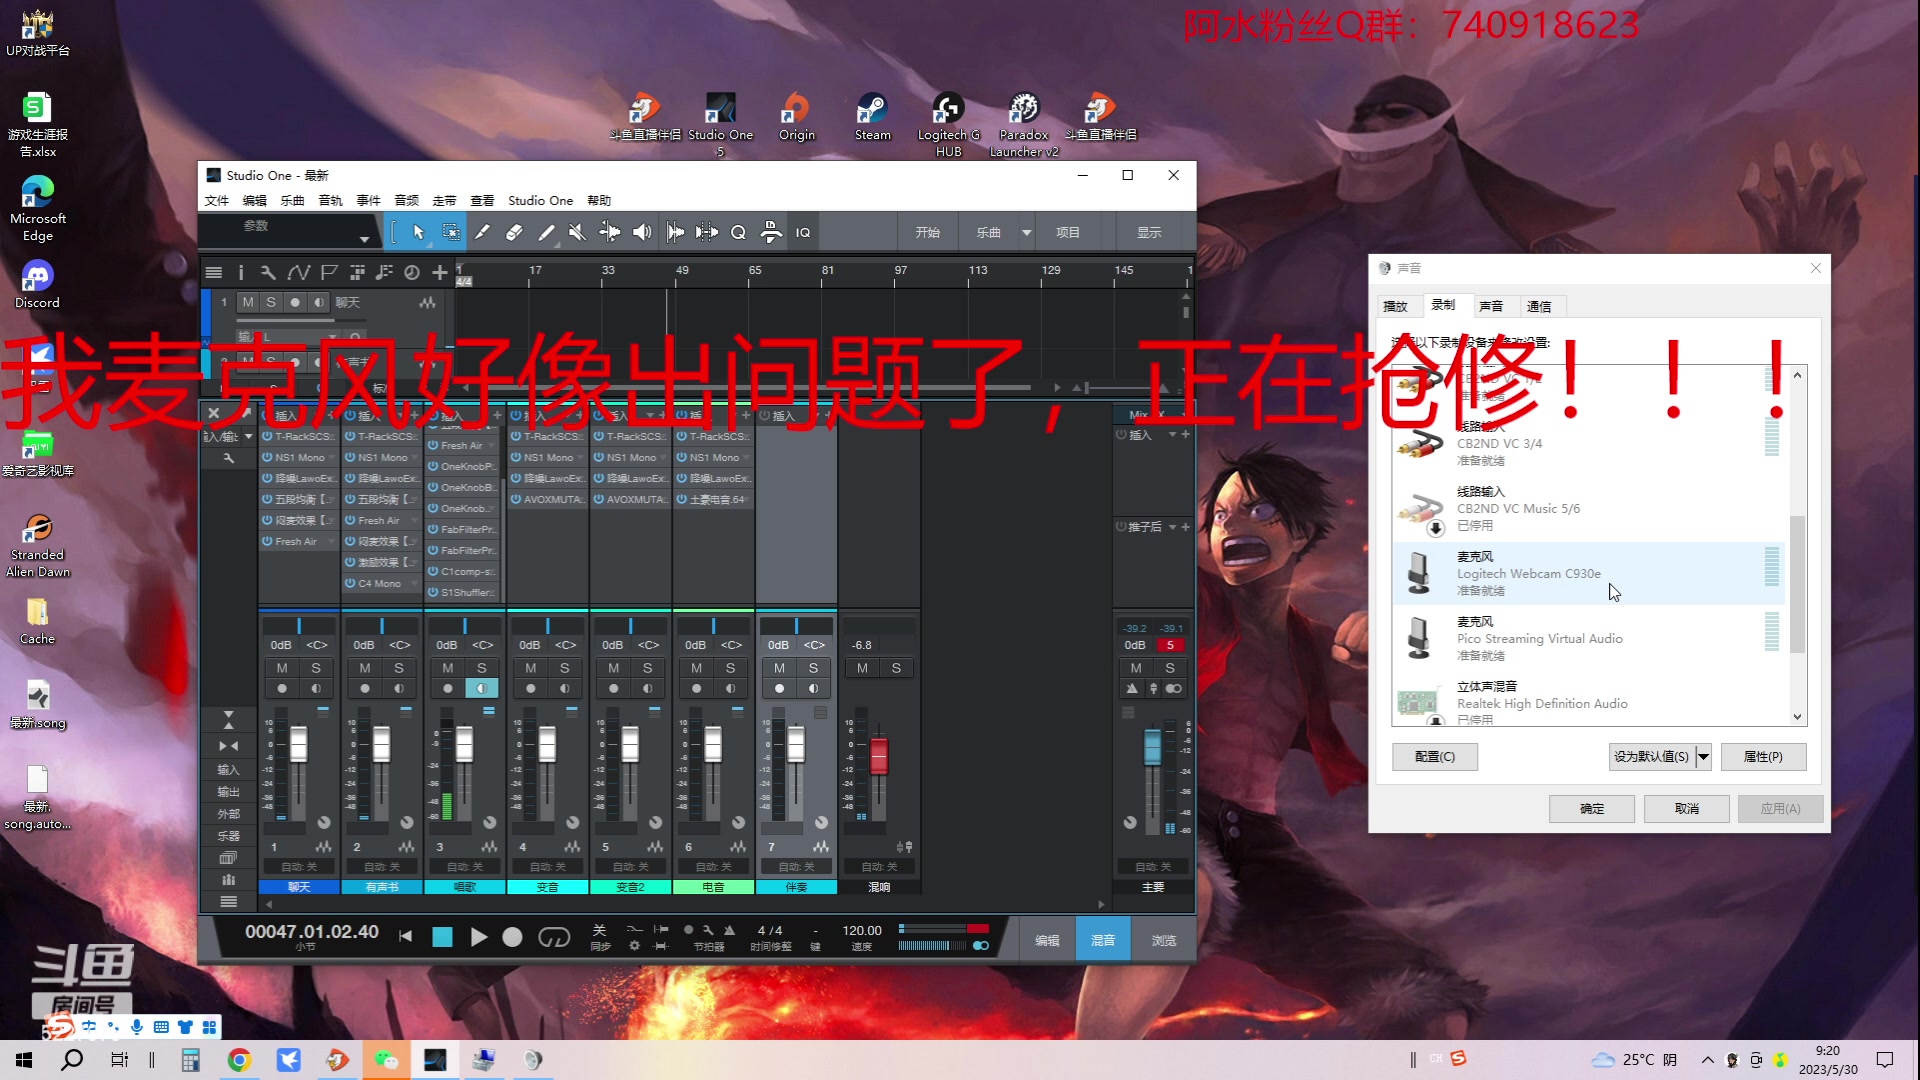This screenshot has height=1080, width=1920.
Task: Open 设为默认值 split dropdown arrow
Action: [1703, 757]
